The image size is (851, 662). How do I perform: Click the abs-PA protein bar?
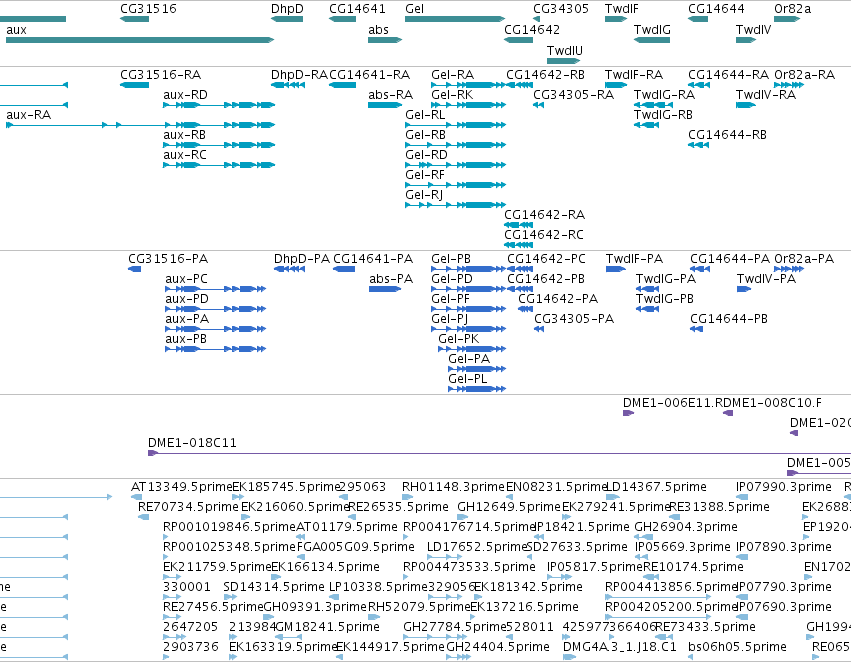[x=385, y=289]
